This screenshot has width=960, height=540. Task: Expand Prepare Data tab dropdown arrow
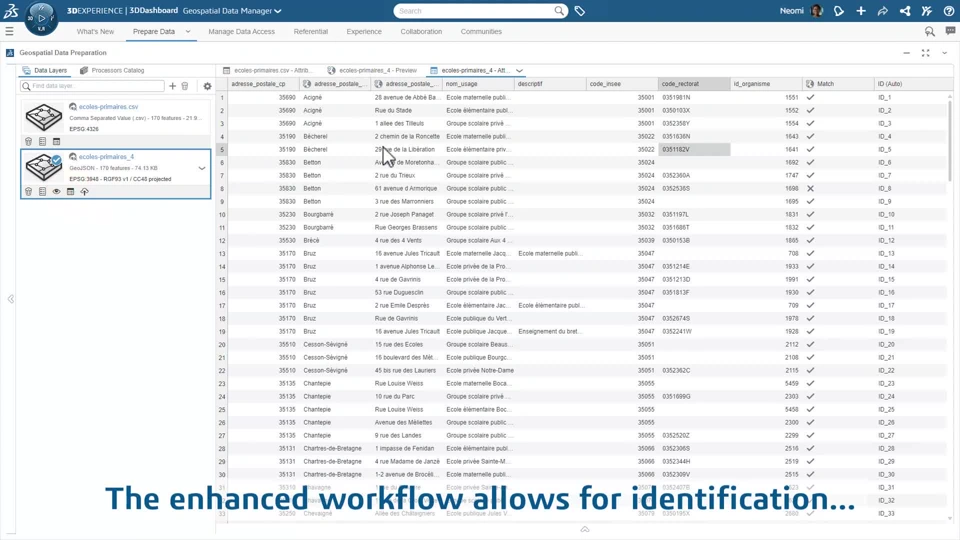click(x=188, y=31)
